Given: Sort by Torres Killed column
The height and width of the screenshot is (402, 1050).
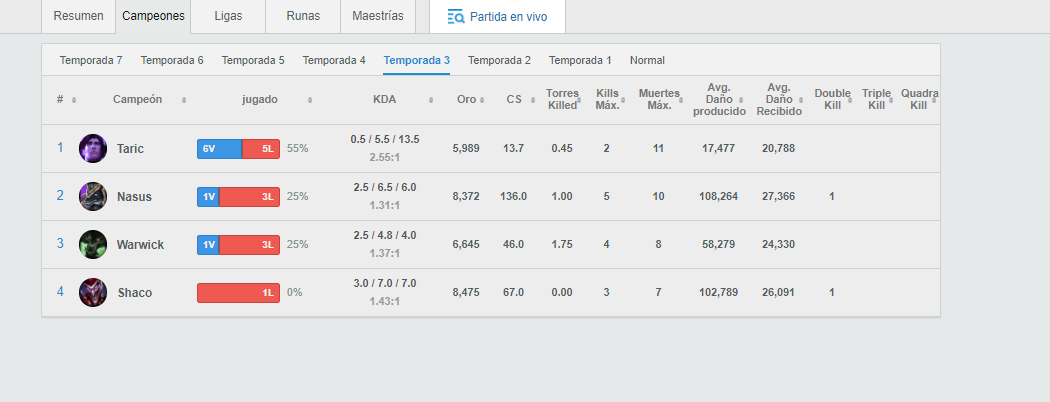Looking at the screenshot, I should 562,99.
